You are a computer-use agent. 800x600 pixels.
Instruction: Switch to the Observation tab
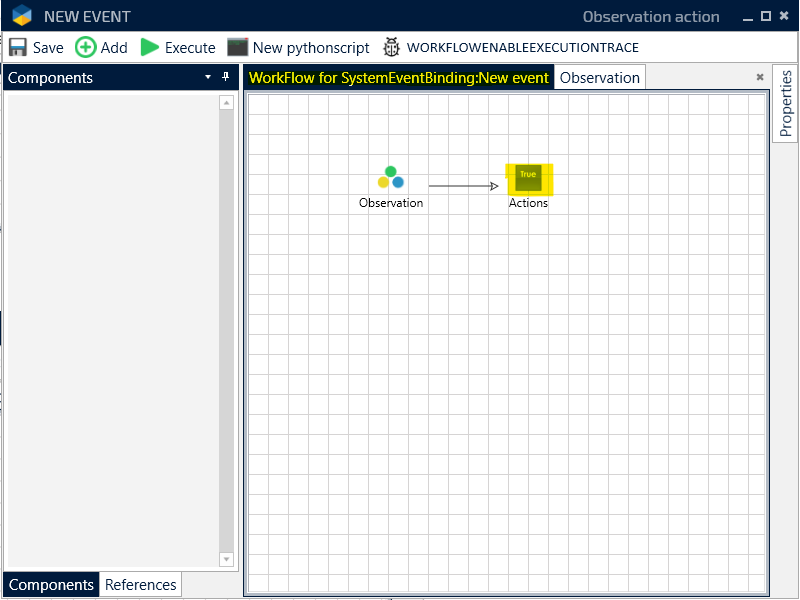click(x=599, y=78)
